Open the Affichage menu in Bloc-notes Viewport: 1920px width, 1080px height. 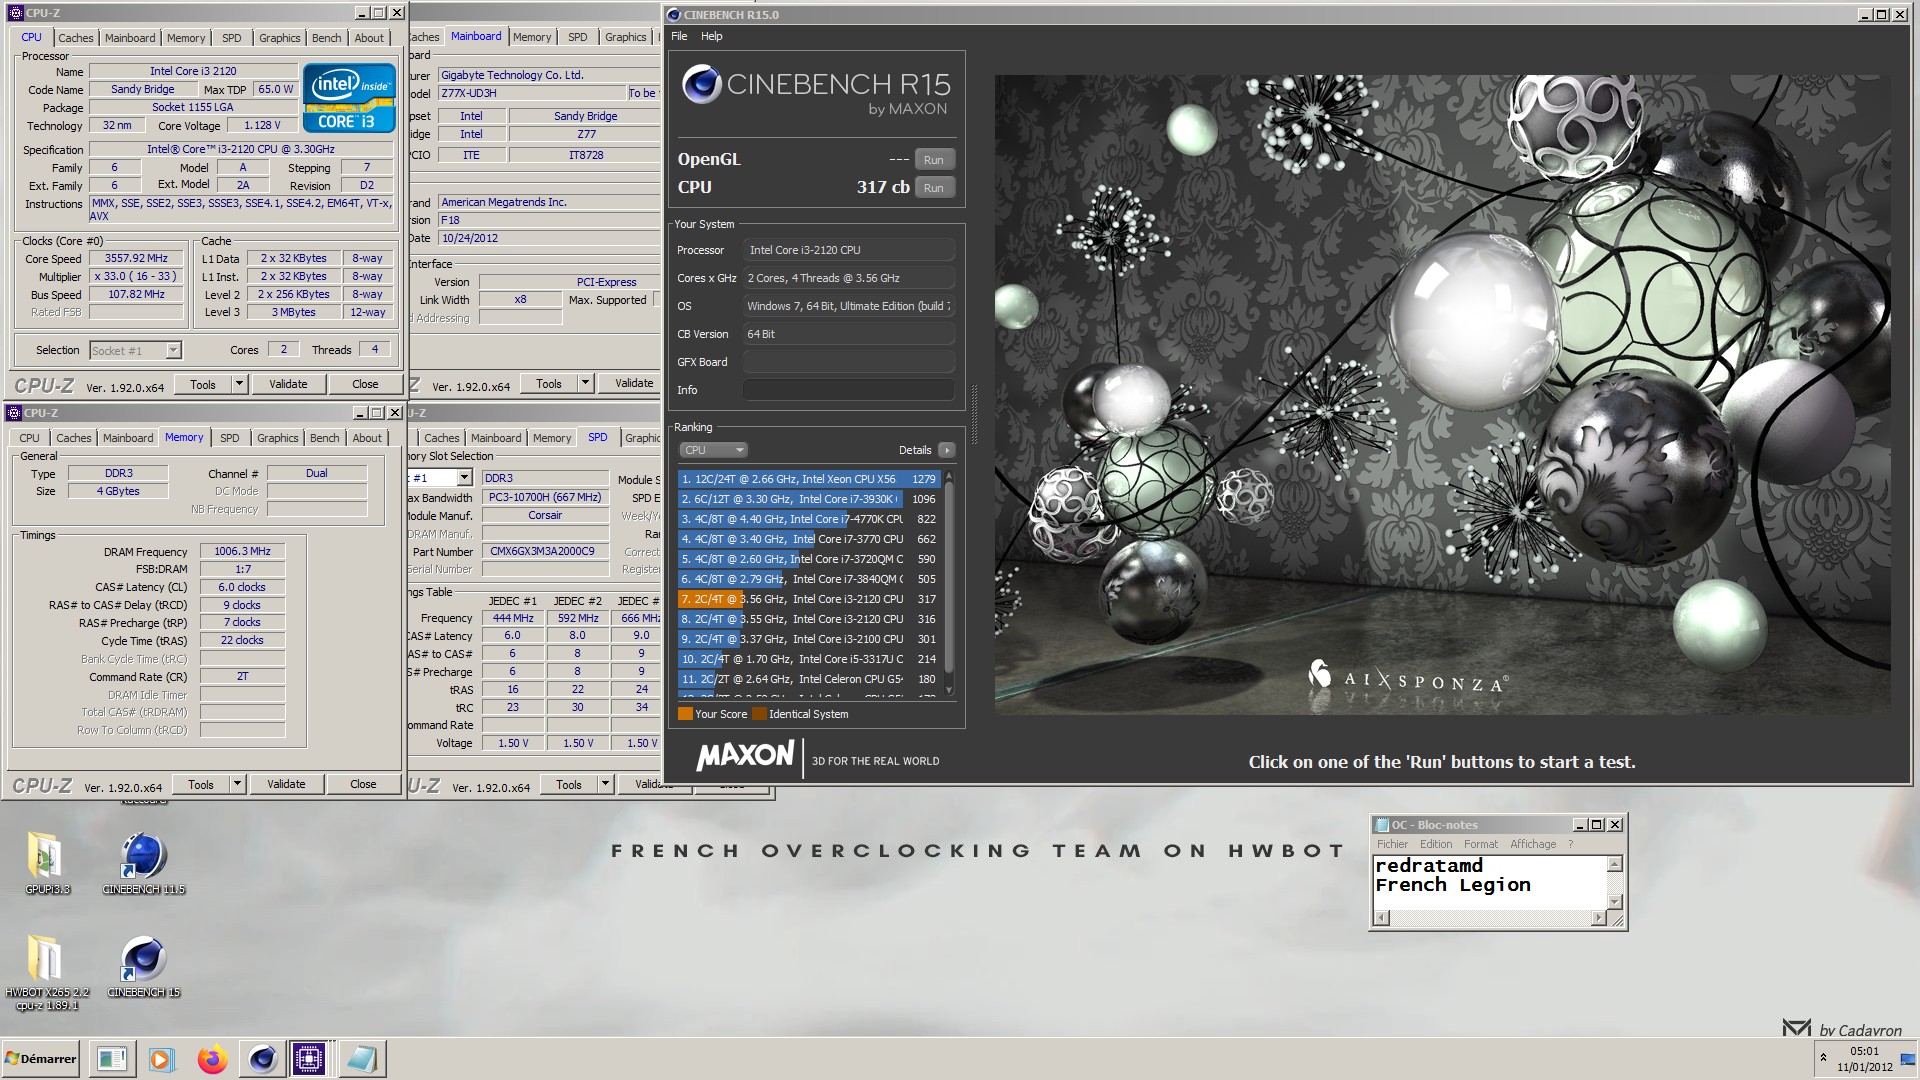click(1533, 844)
